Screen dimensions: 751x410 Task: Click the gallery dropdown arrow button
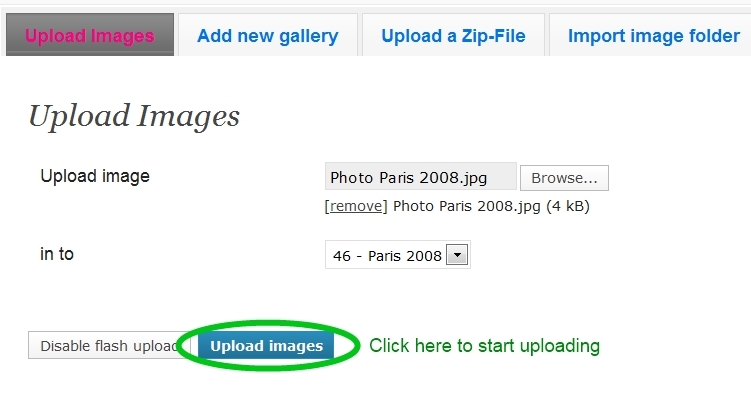point(457,255)
